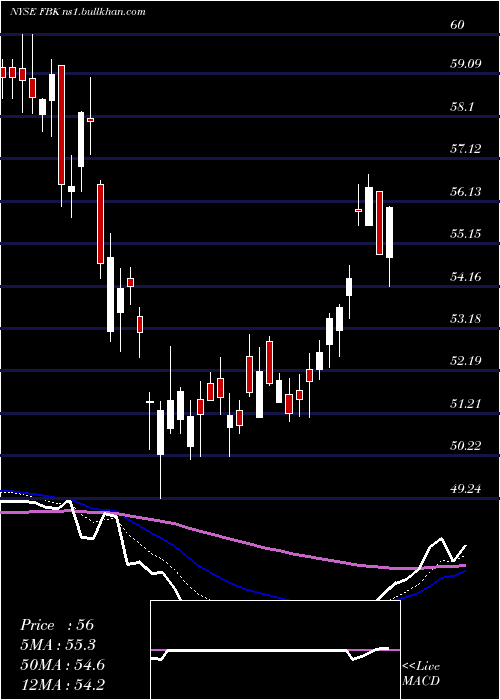This screenshot has height=700, width=500.
Task: Click the NYSE FBK chart title
Action: tap(78, 12)
